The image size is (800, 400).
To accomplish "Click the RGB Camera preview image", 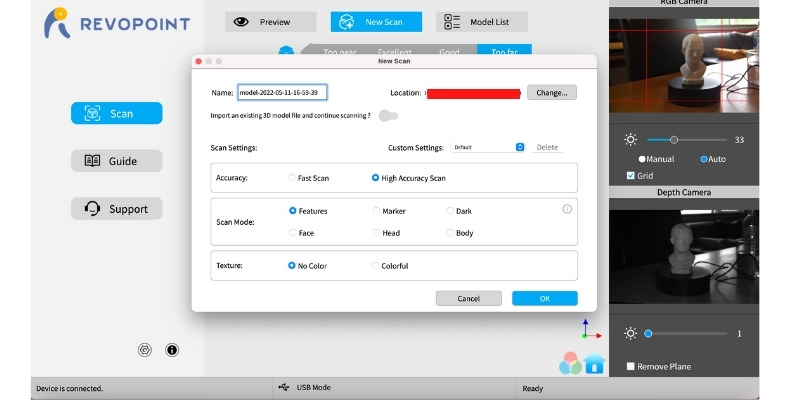I will pos(684,66).
